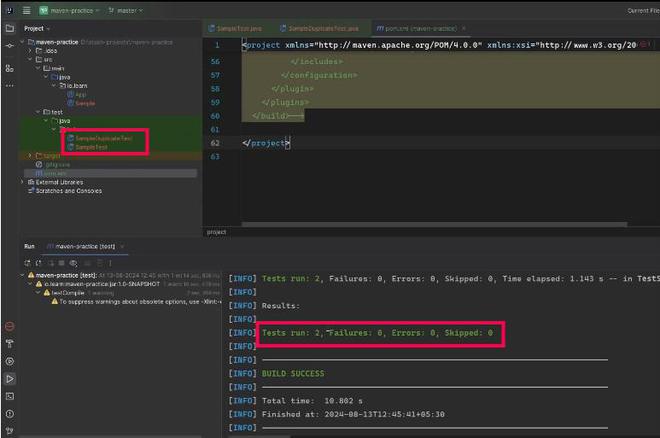
Task: Click the master branch icon
Action: tap(111, 11)
